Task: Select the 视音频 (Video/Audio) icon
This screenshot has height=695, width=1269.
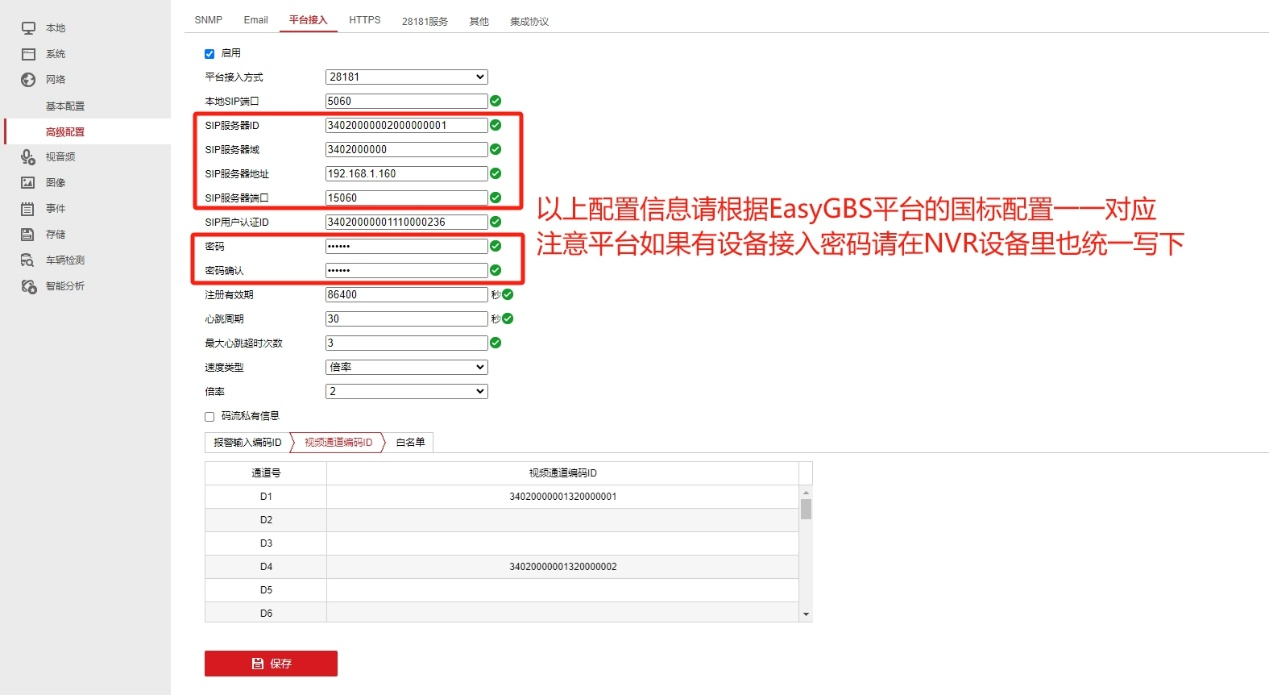Action: (27, 156)
